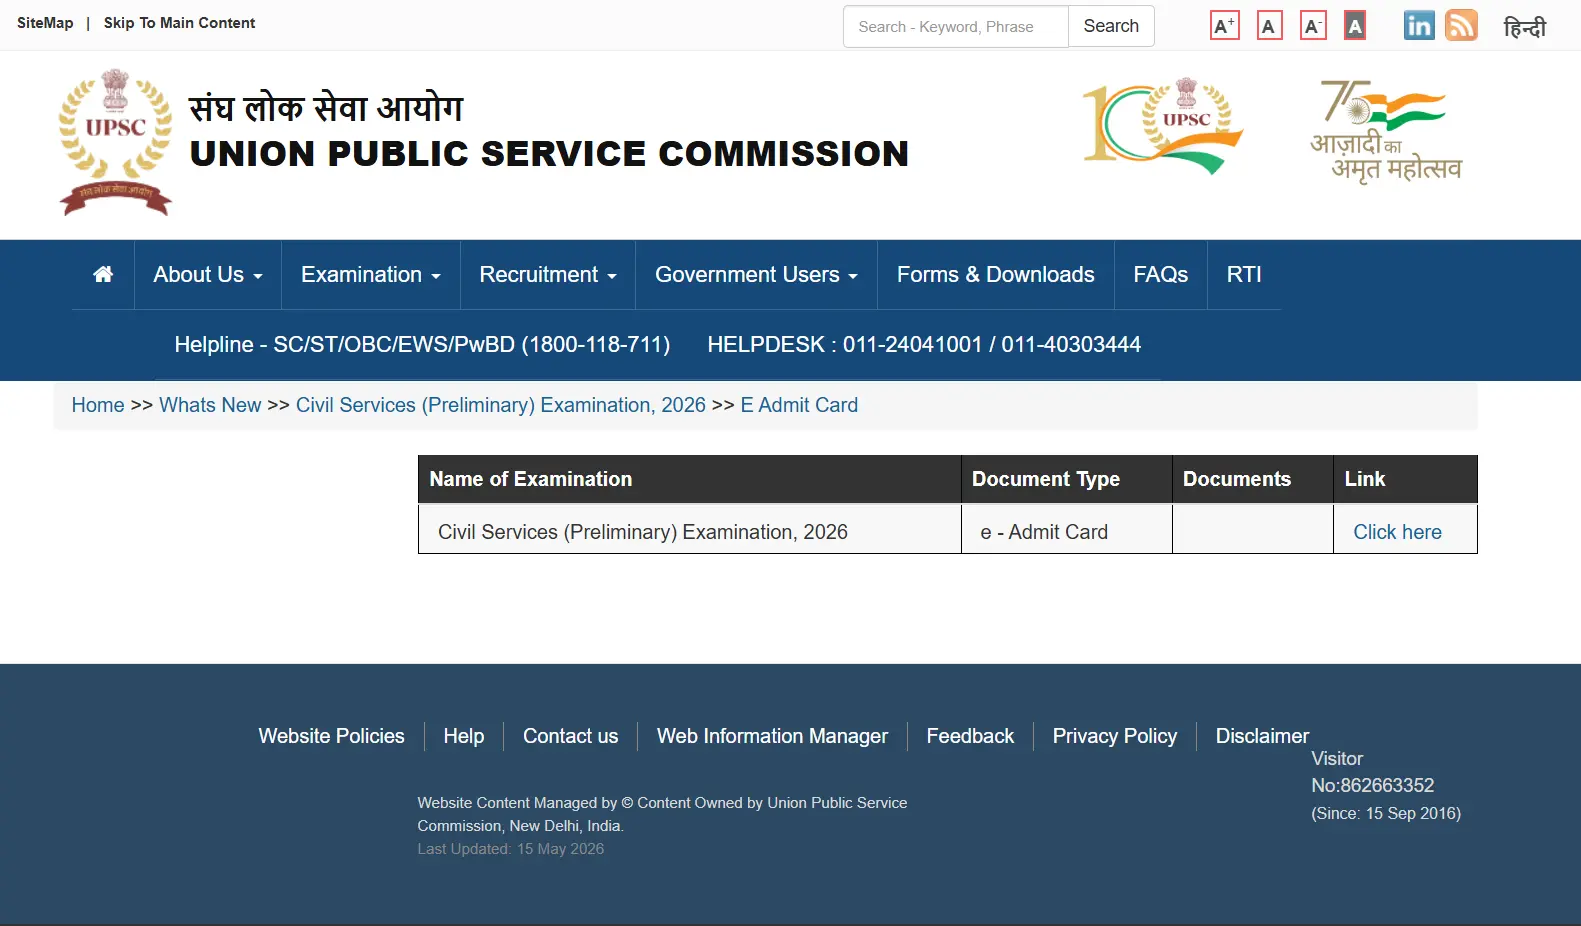Reset to normal font size A icon
This screenshot has width=1581, height=926.
pyautogui.click(x=1269, y=26)
